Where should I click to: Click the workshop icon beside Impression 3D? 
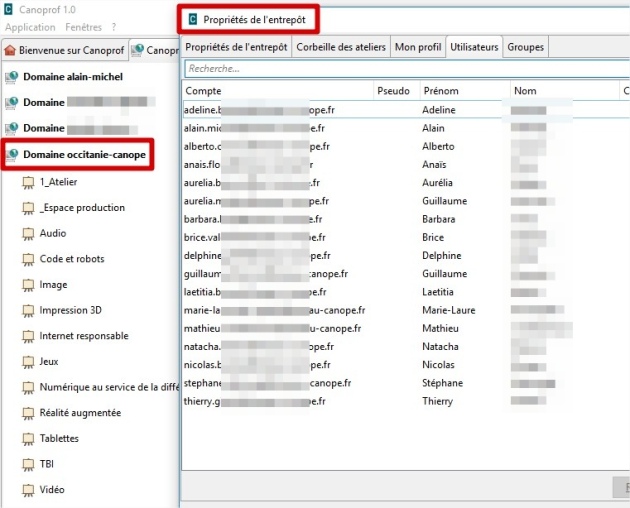[x=28, y=311]
